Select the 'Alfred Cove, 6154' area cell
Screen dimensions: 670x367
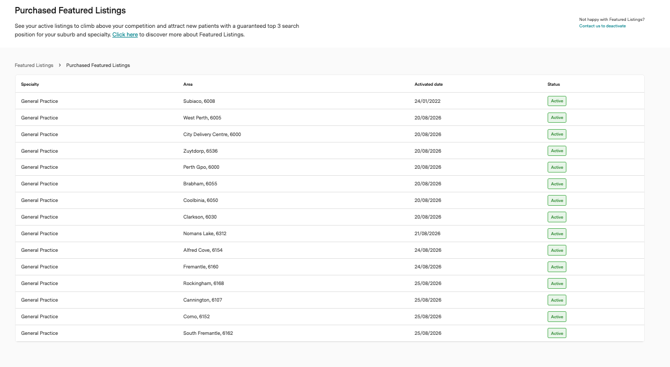click(203, 250)
